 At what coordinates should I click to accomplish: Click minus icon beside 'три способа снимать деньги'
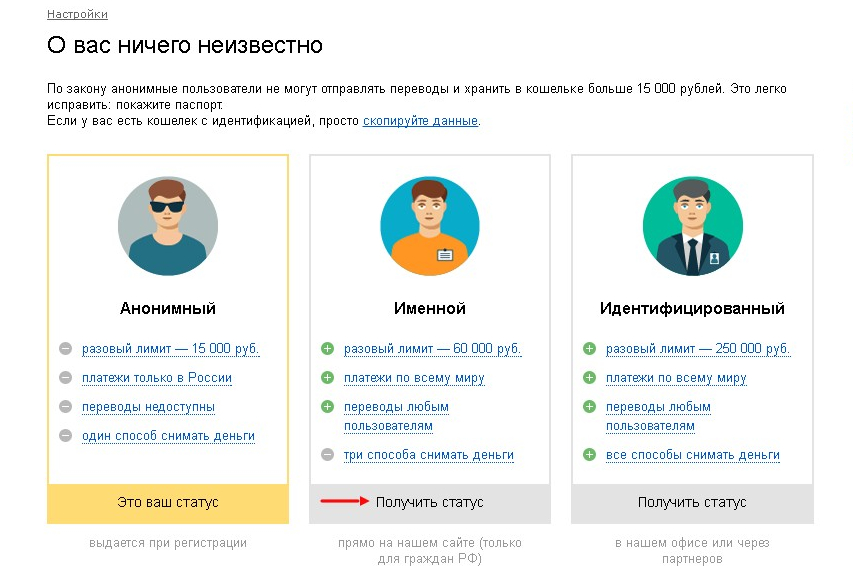[x=327, y=454]
